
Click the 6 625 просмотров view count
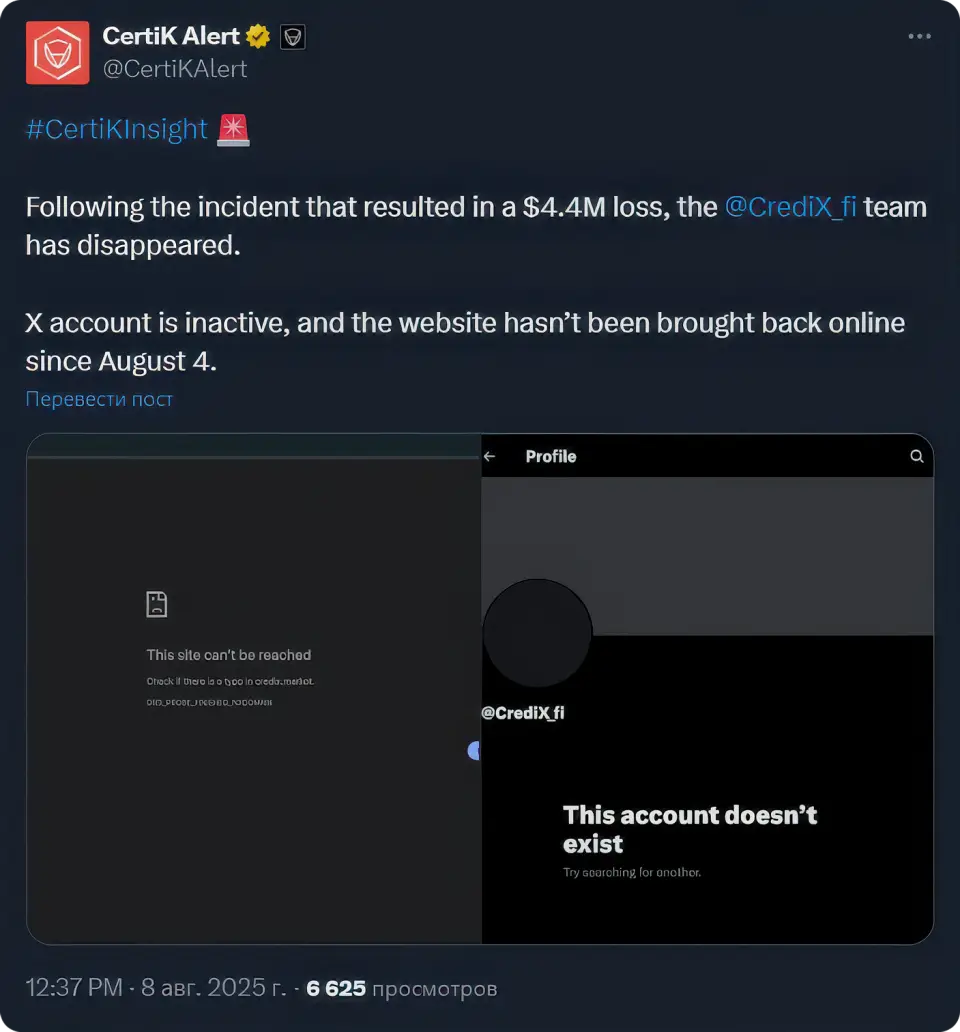(401, 988)
